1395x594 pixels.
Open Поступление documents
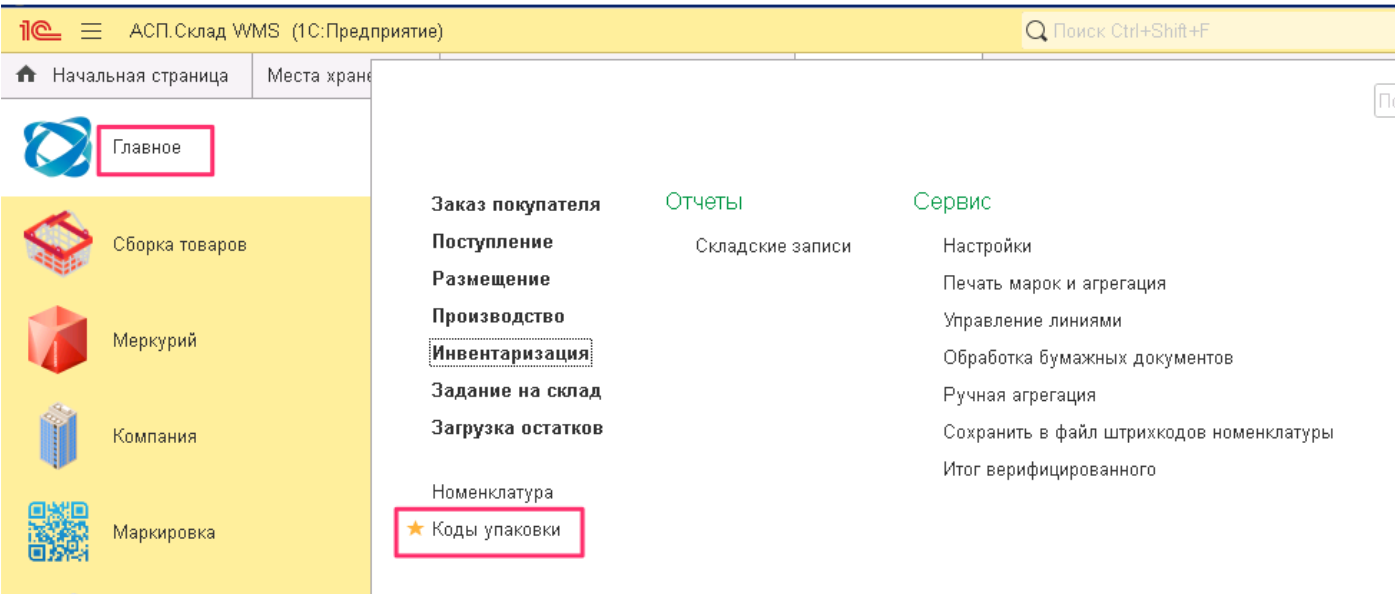(x=492, y=241)
